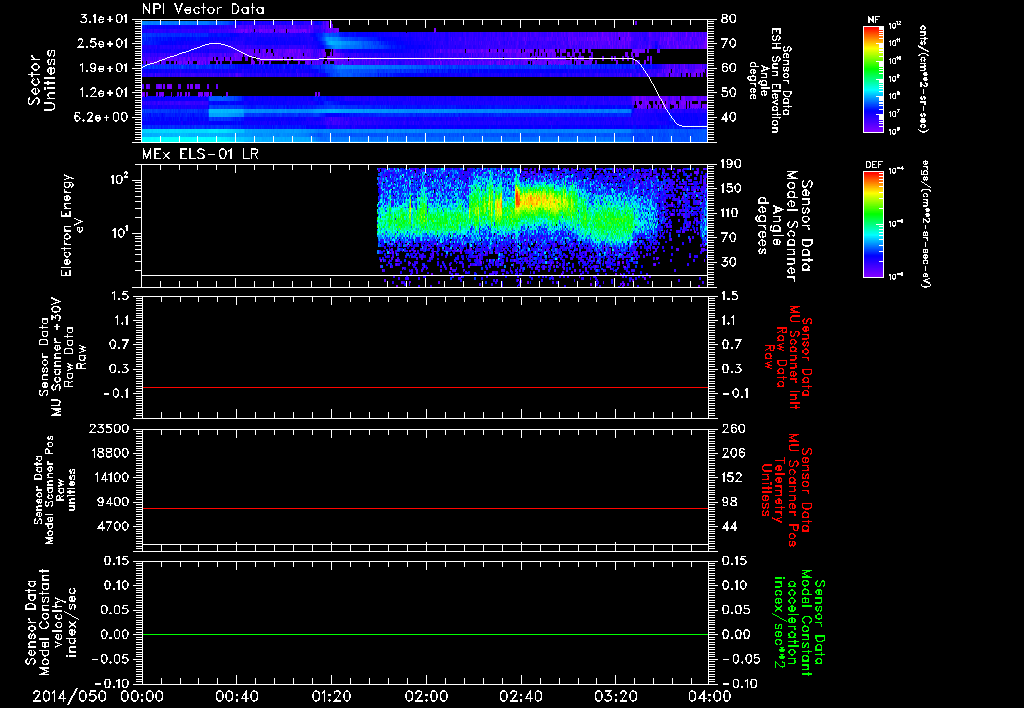Click the '260' telemetry axis tick
1024x708 pixels.
click(x=732, y=429)
